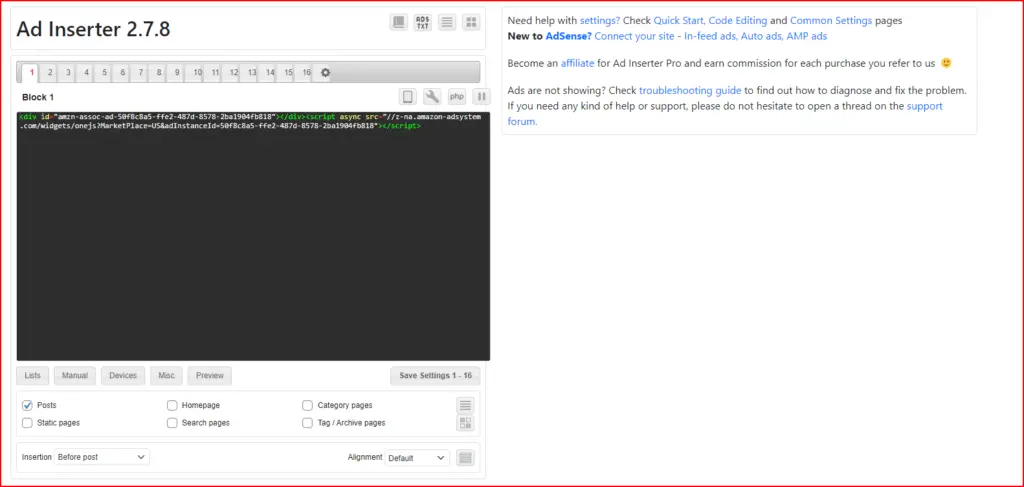Viewport: 1024px width, 487px height.
Task: Enable the Static pages checkbox
Action: [x=27, y=423]
